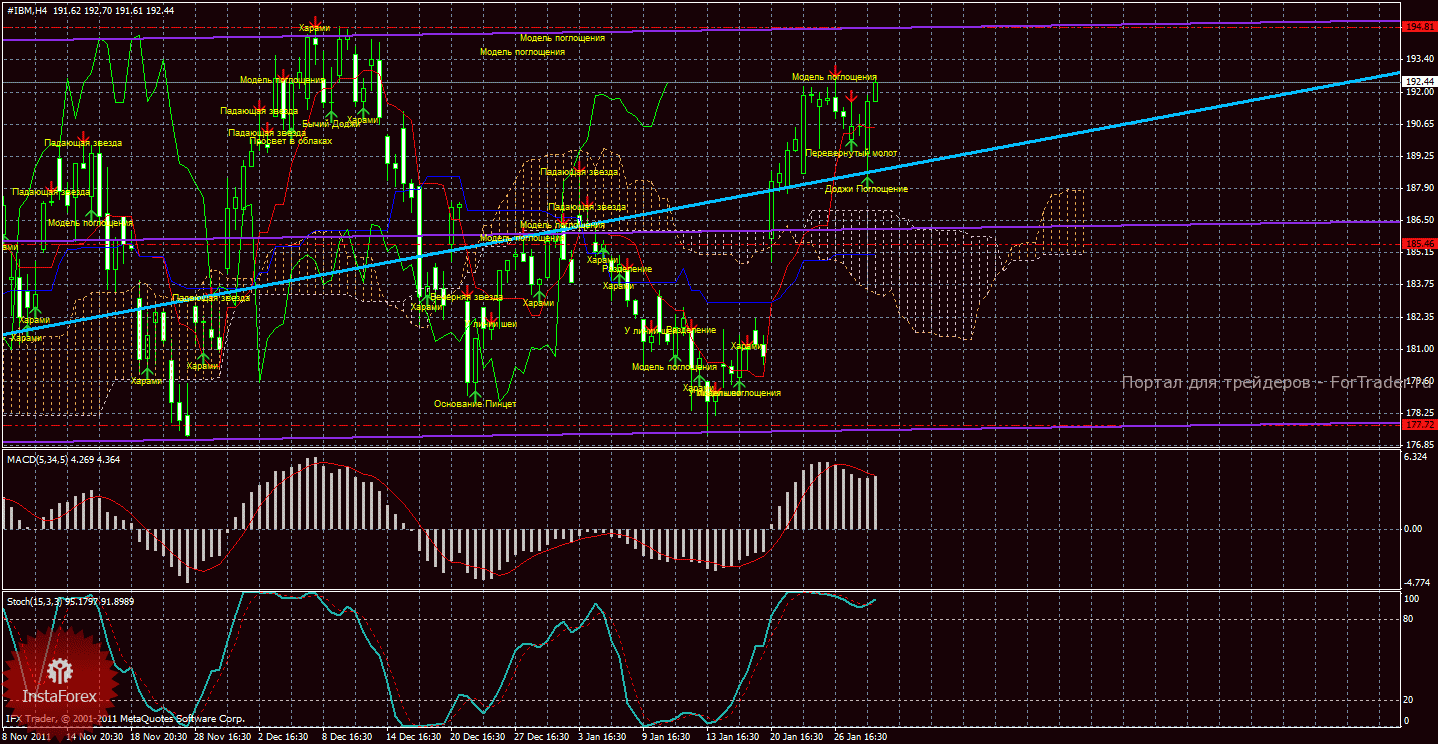Click the #IBM,H4 chart title
The width and height of the screenshot is (1438, 744).
(28, 10)
